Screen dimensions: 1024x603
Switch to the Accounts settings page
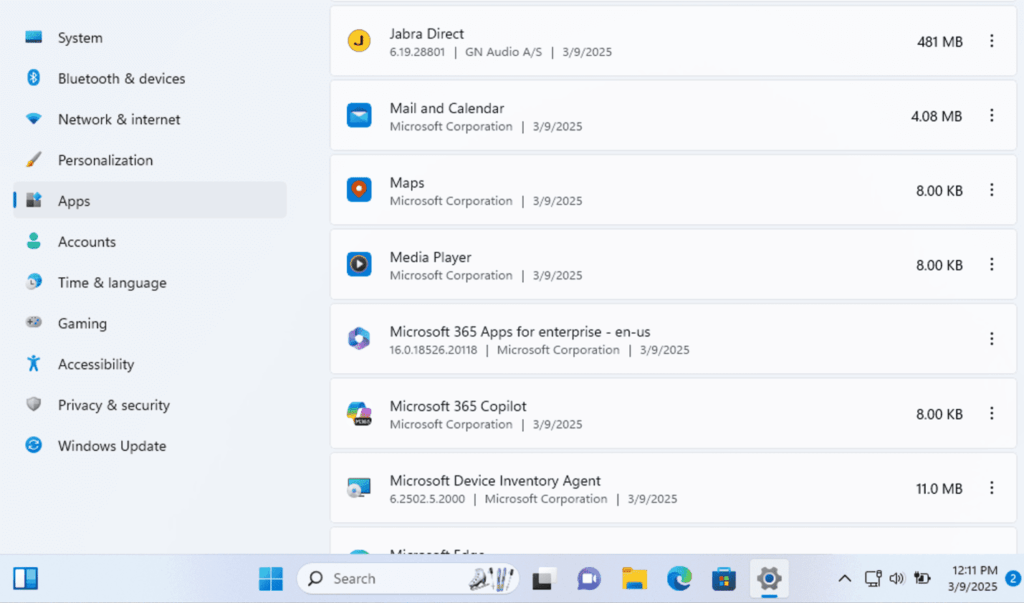(88, 241)
